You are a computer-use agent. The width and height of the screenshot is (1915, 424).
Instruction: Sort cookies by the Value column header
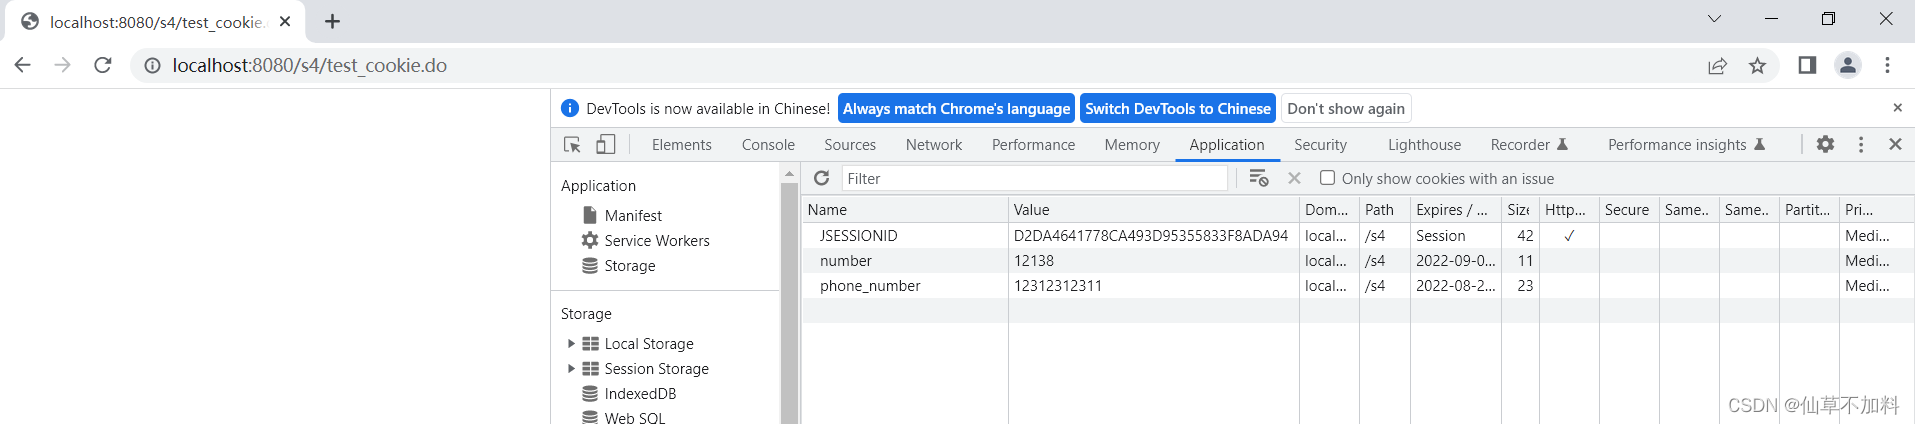click(1153, 209)
